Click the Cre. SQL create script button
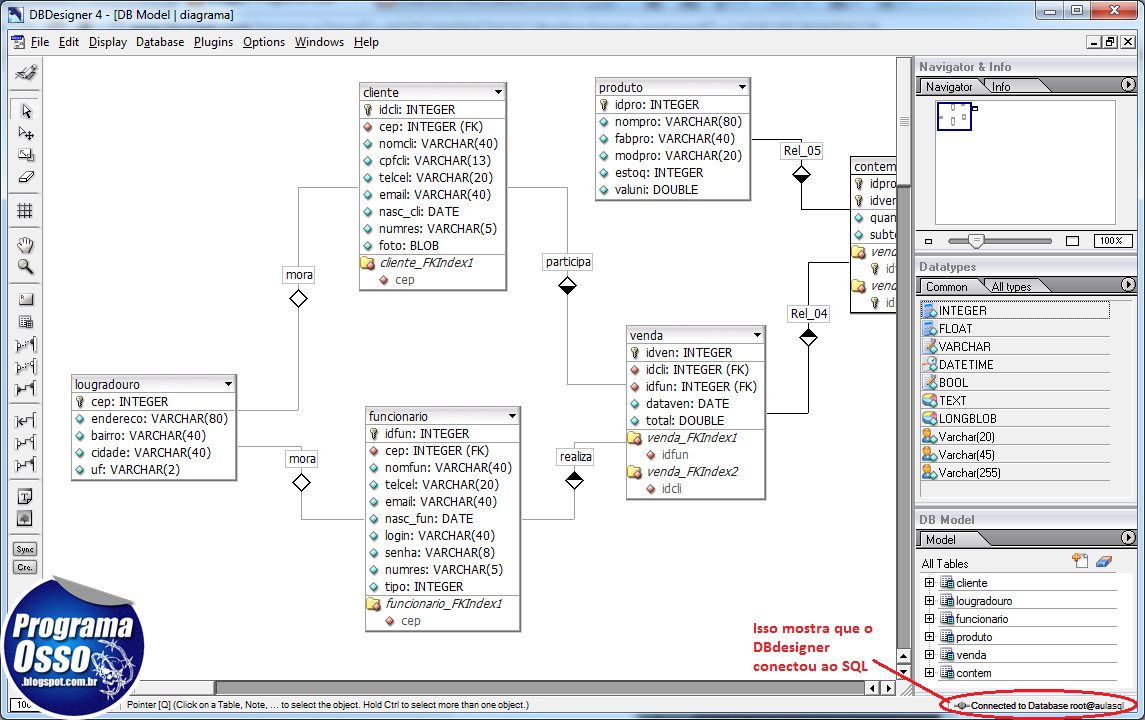The image size is (1145, 720). click(26, 567)
